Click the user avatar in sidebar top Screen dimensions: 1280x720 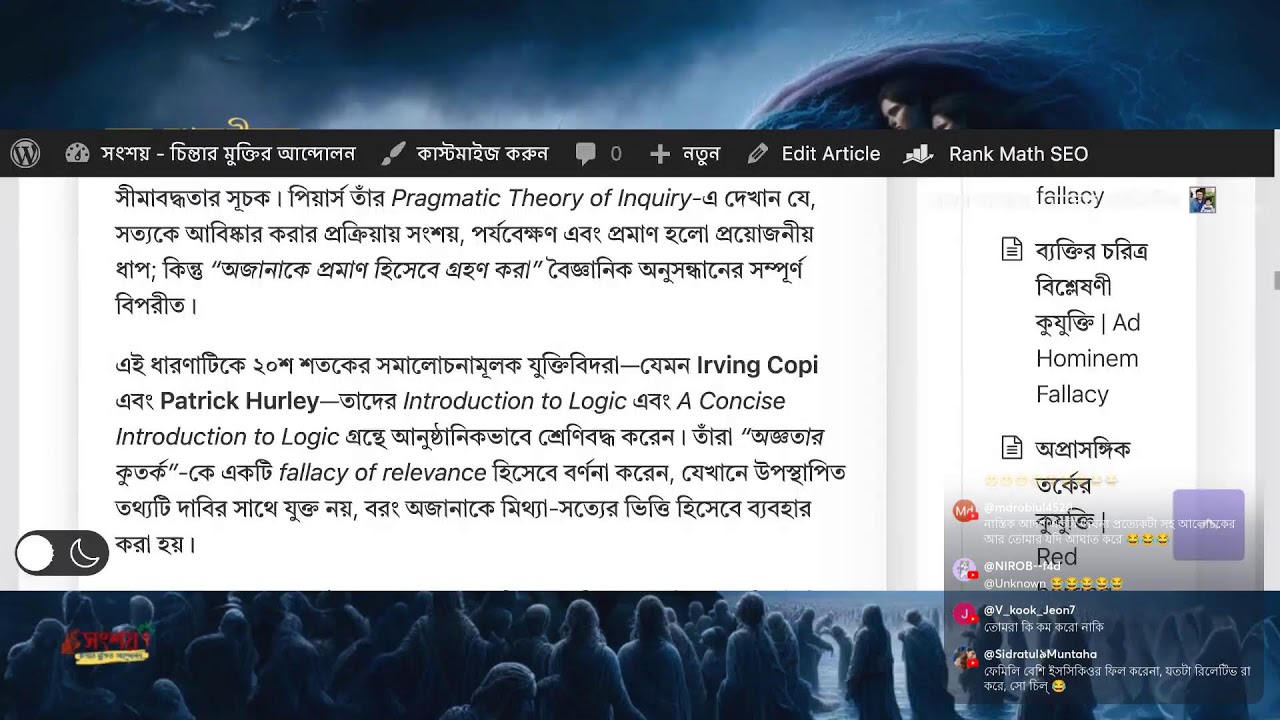tap(1202, 200)
